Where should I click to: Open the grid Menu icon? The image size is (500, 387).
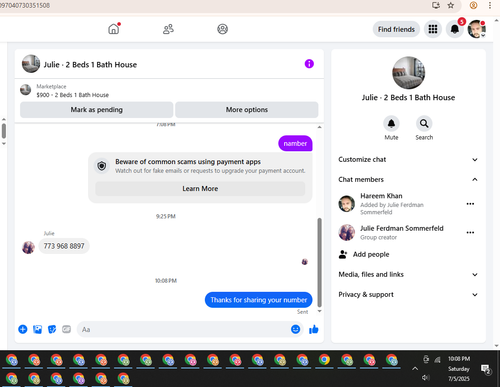(x=433, y=29)
